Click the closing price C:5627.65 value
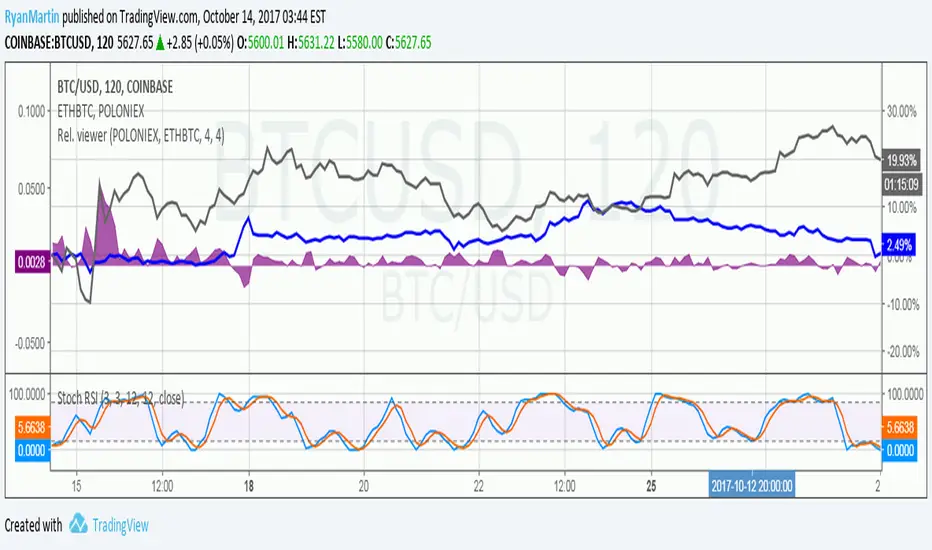The image size is (932, 550). click(408, 43)
